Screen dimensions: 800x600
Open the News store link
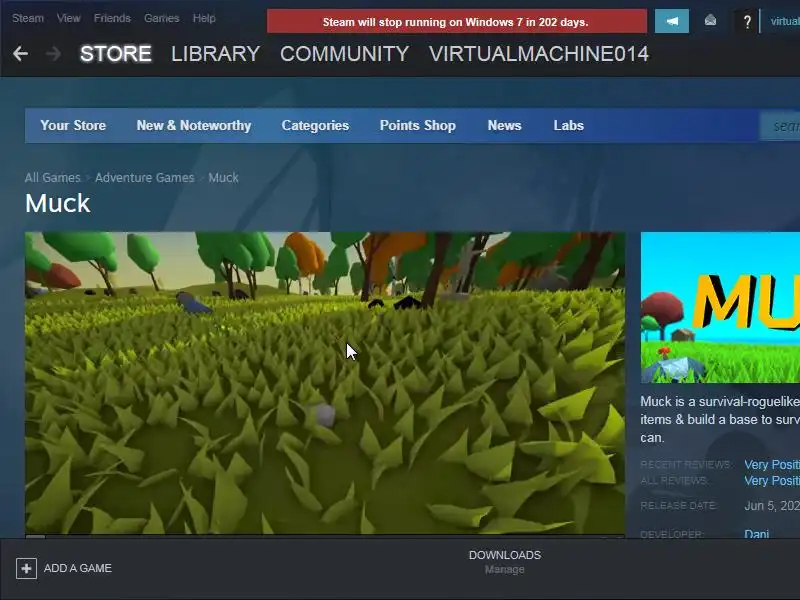coord(505,126)
